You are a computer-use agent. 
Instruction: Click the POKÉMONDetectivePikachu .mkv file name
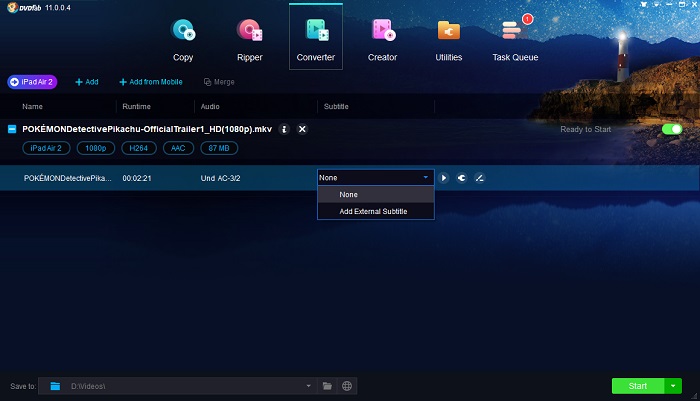point(147,129)
